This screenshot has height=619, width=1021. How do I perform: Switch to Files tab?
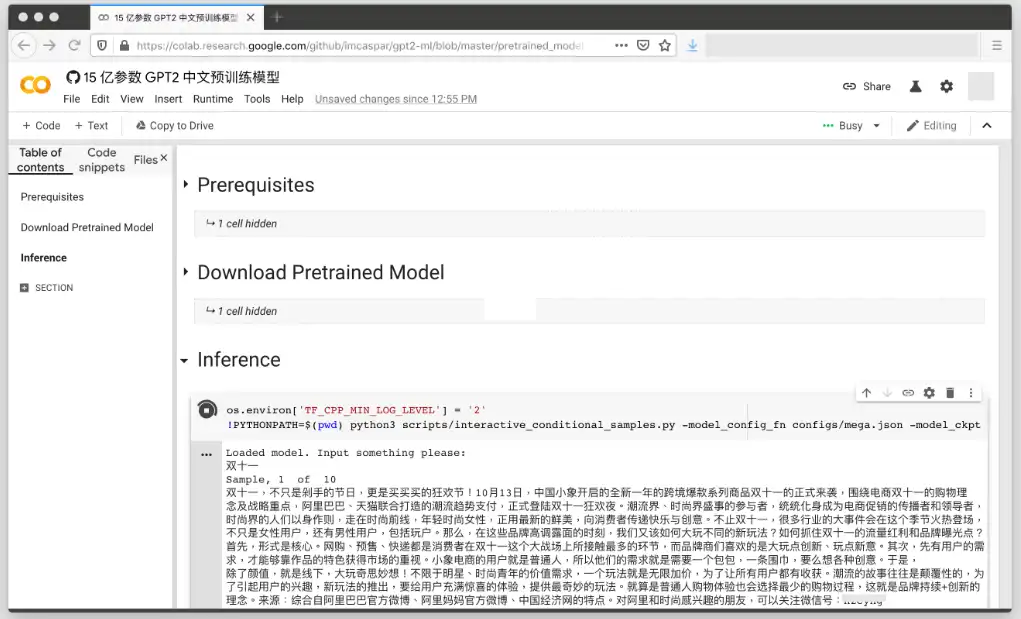(145, 159)
